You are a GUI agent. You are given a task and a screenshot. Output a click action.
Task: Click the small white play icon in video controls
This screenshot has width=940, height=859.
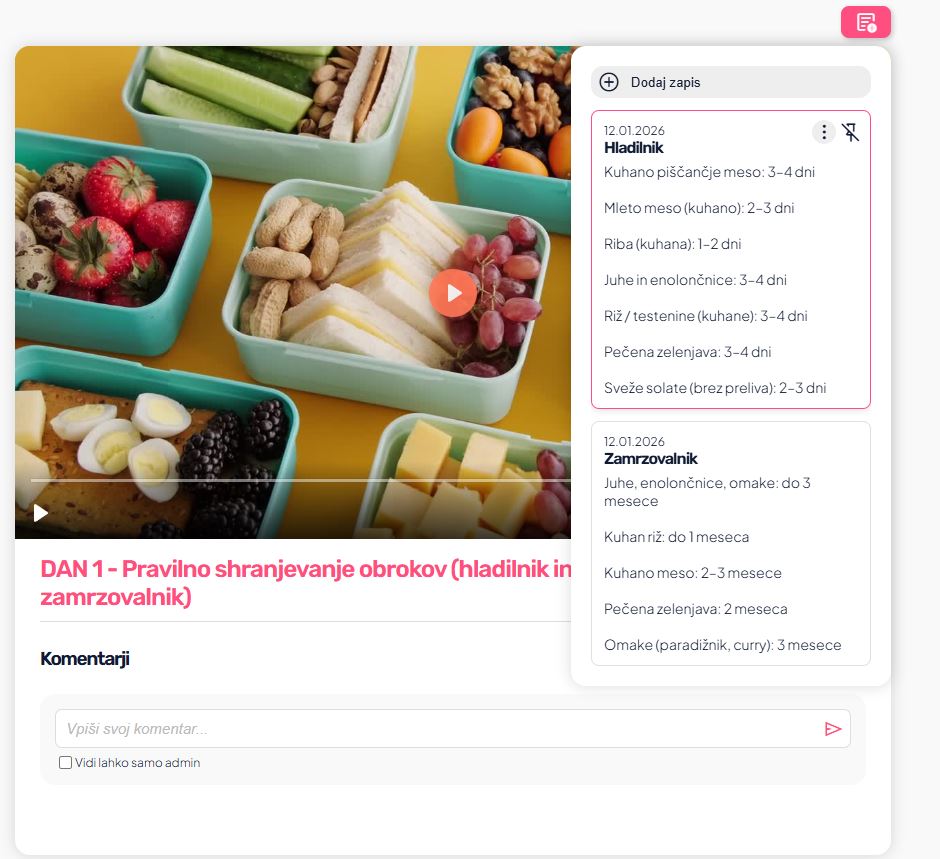[x=40, y=513]
